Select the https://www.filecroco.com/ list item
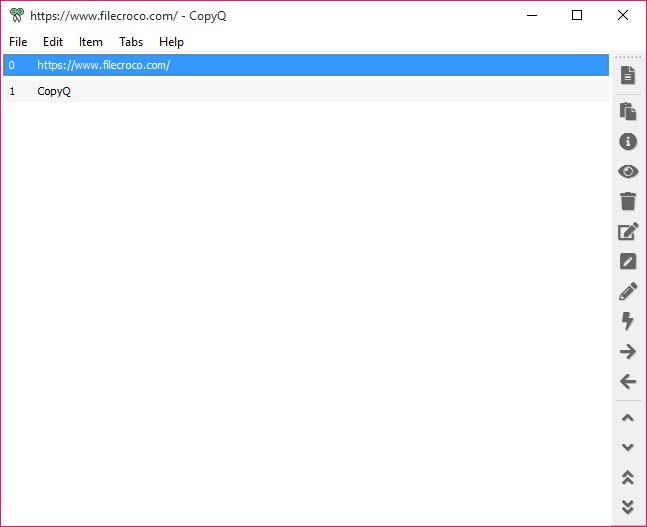The width and height of the screenshot is (647, 527). pyautogui.click(x=306, y=65)
